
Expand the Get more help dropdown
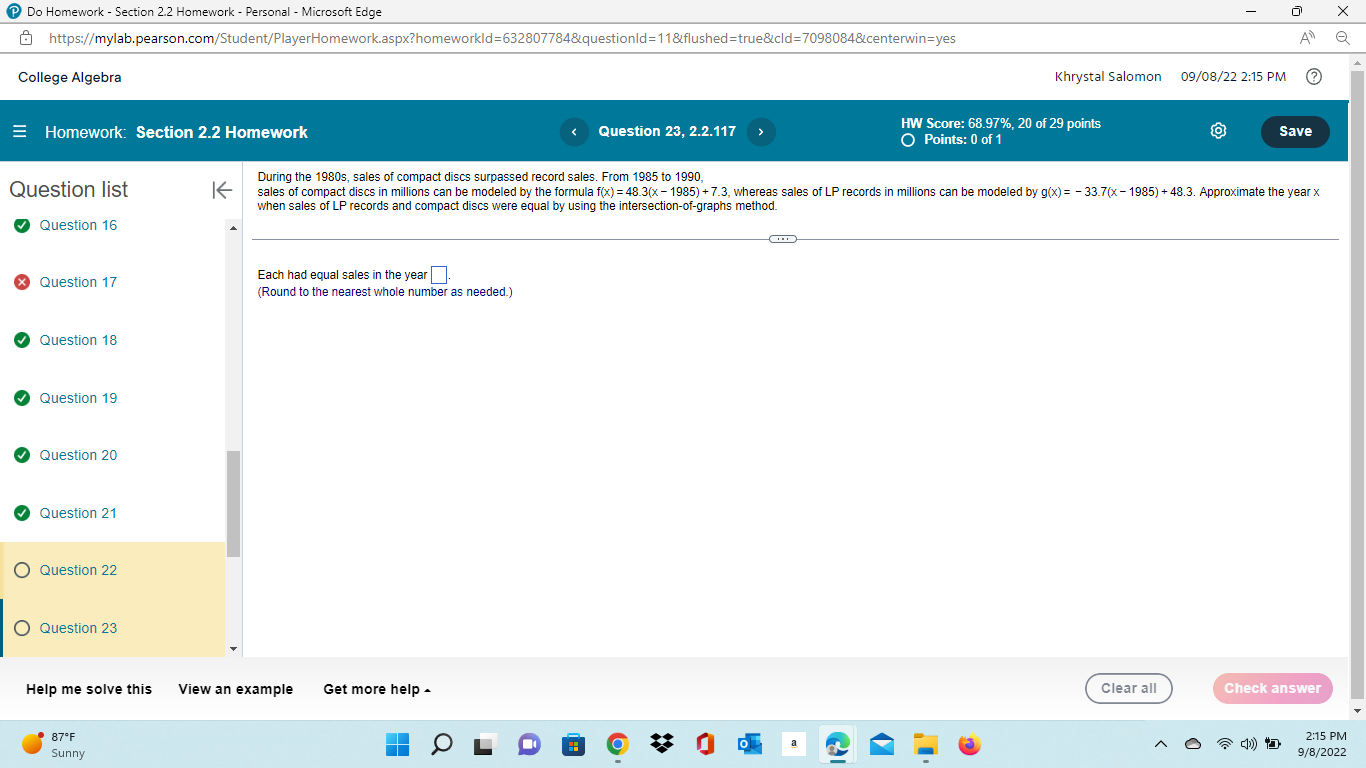pos(376,689)
